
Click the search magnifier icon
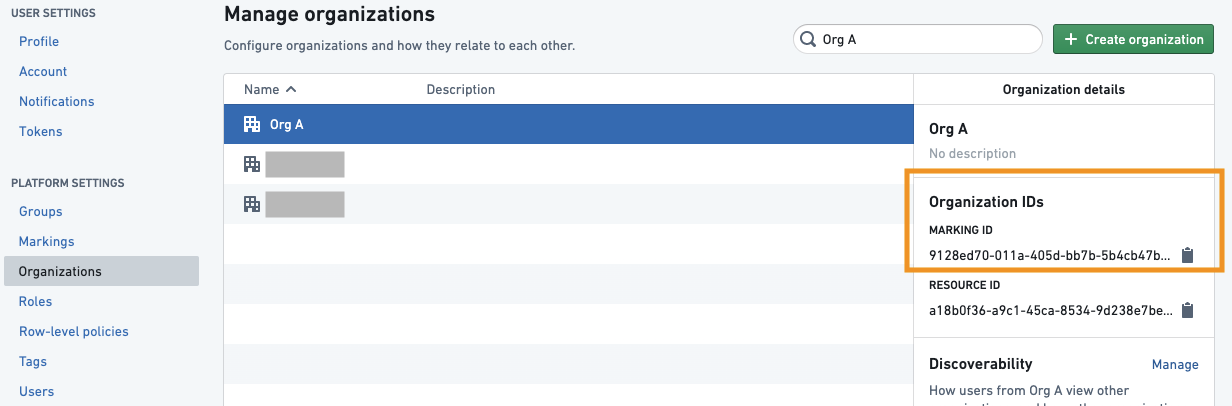tap(808, 39)
